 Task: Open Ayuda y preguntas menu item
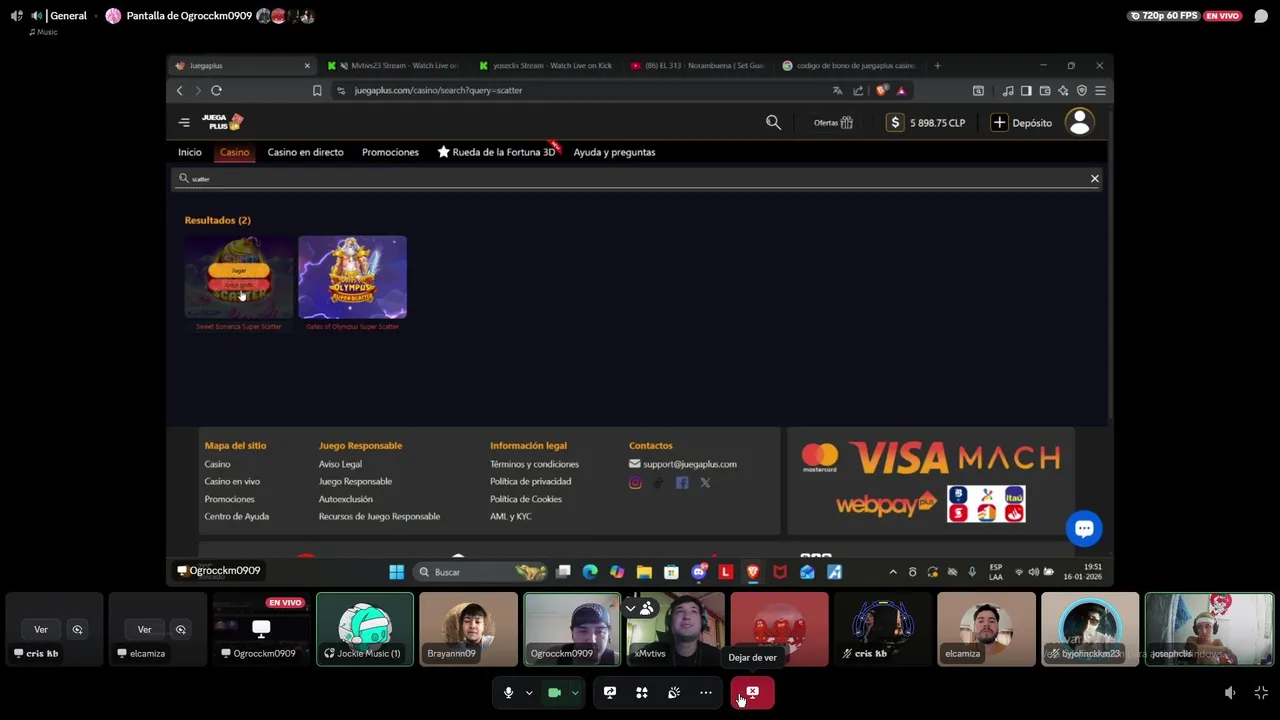(x=614, y=152)
